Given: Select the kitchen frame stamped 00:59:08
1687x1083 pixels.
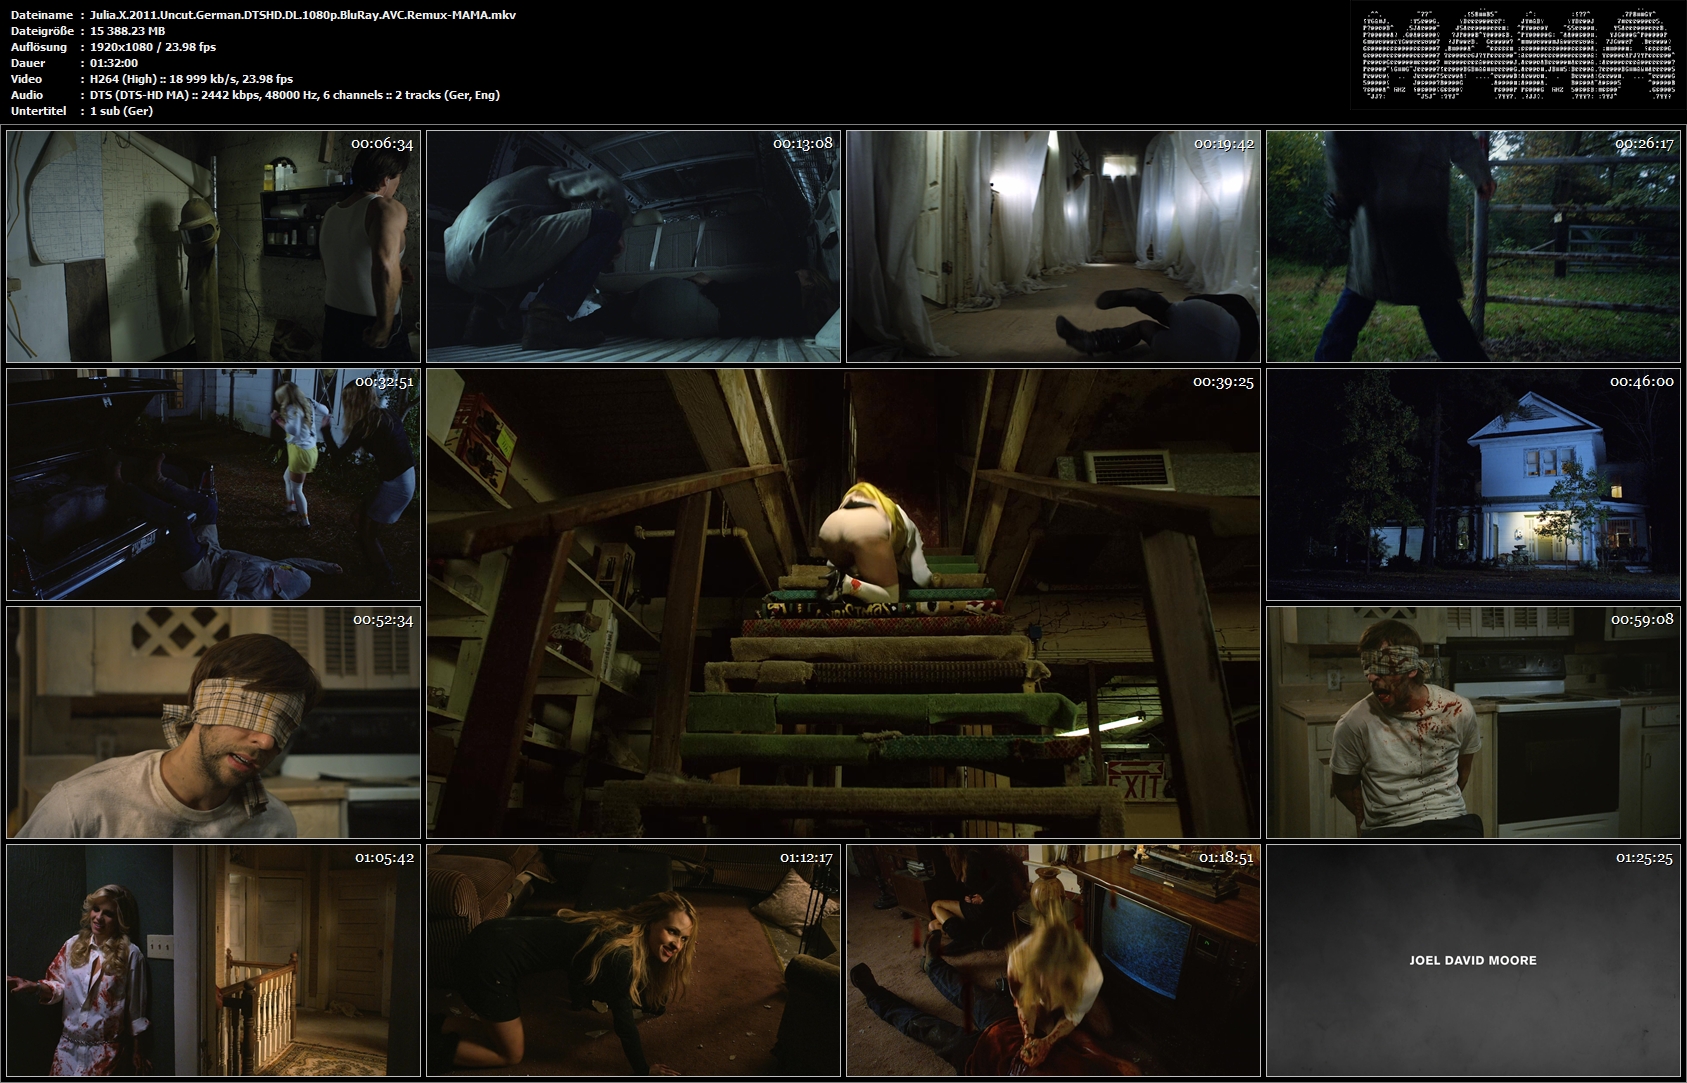Looking at the screenshot, I should pos(1473,722).
